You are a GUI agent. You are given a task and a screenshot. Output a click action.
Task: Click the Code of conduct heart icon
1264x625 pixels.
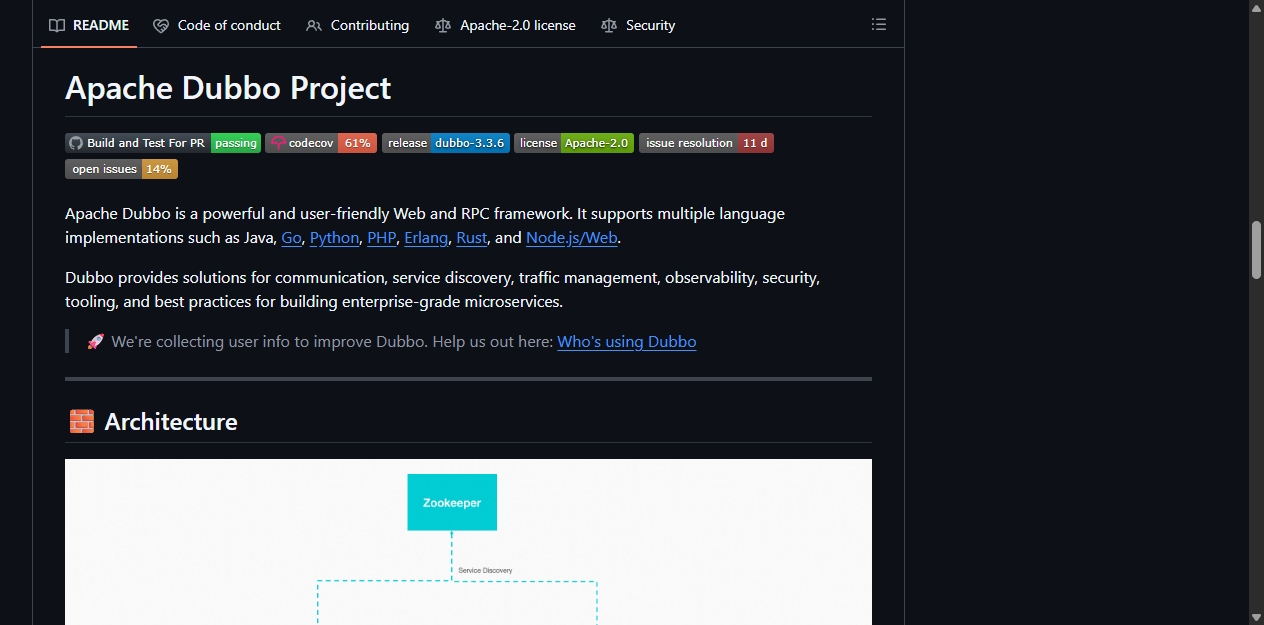161,25
